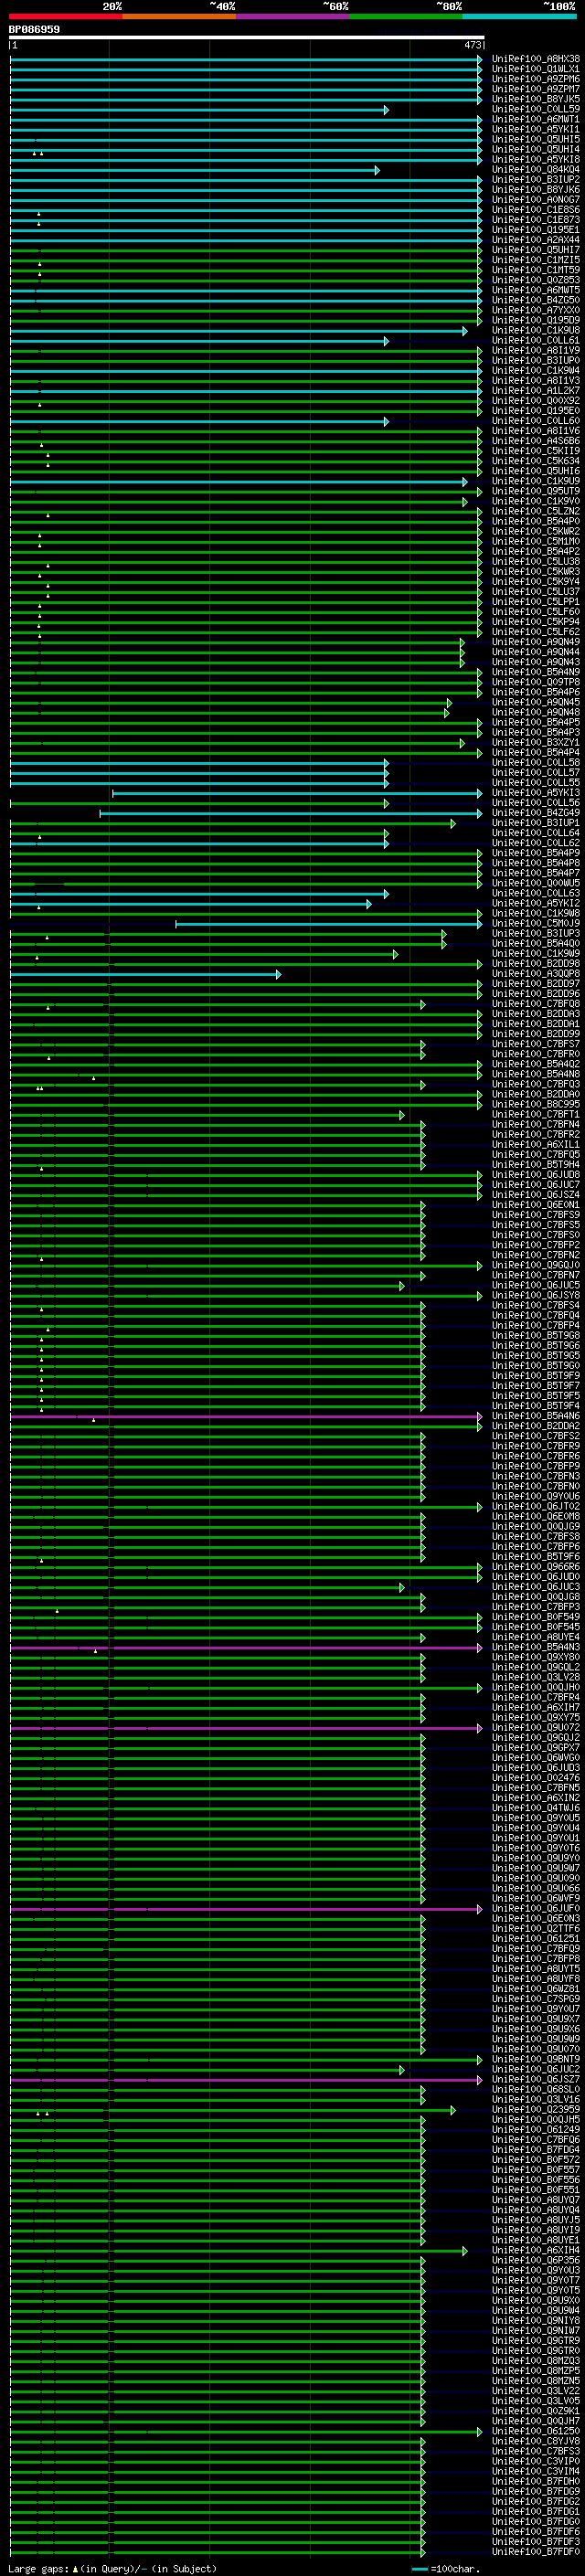Click the Large gaps legend text
The height and width of the screenshot is (2576, 585).
click(x=113, y=2569)
